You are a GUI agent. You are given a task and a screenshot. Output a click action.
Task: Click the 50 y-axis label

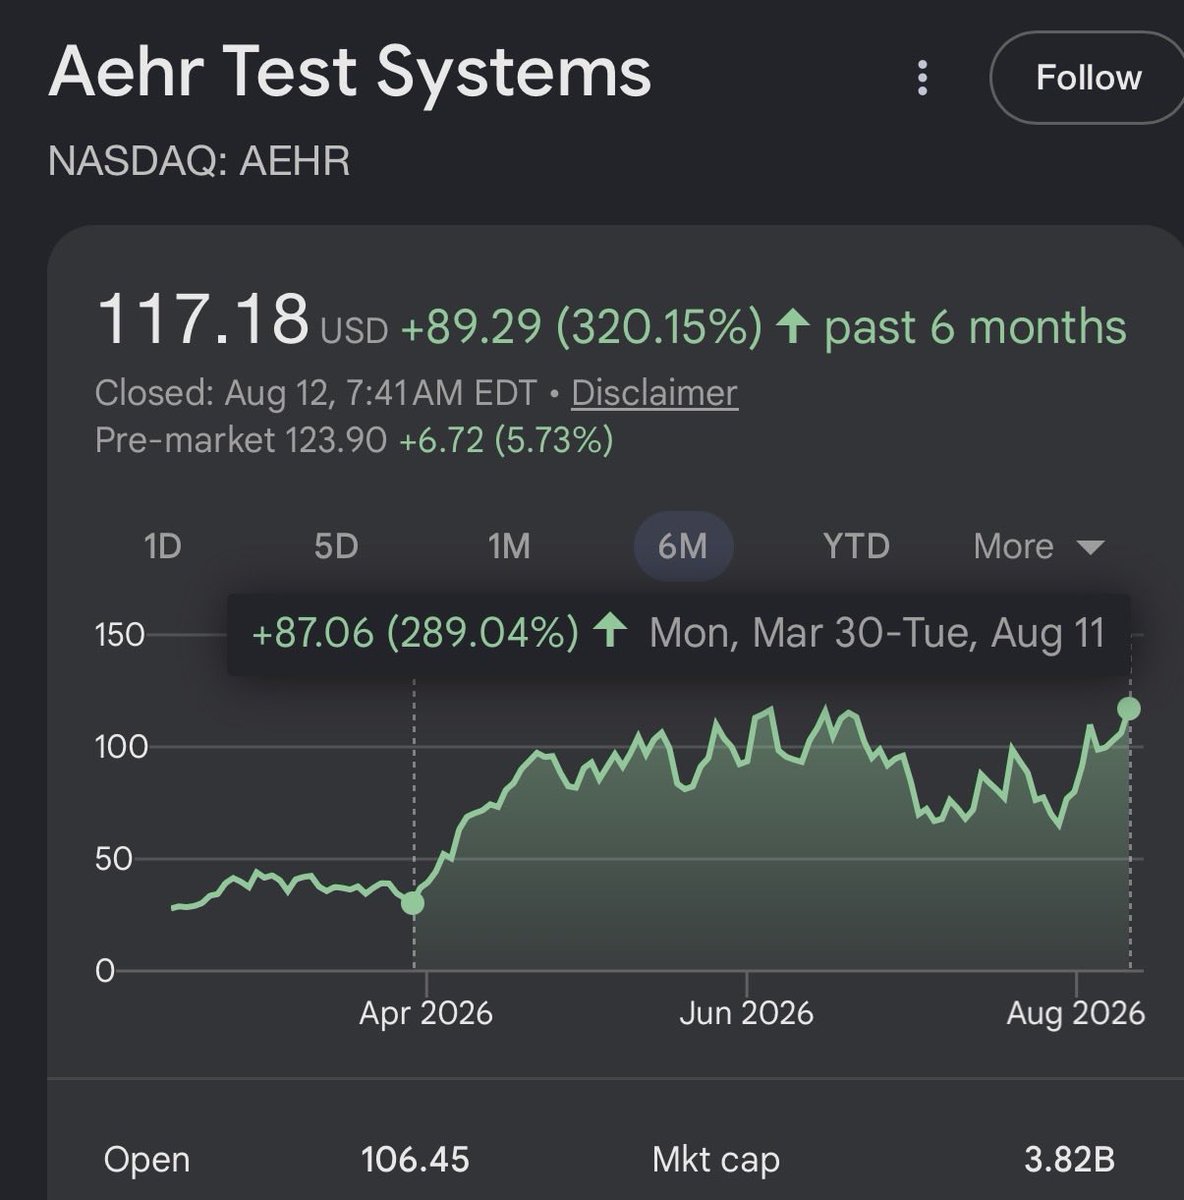tap(114, 859)
